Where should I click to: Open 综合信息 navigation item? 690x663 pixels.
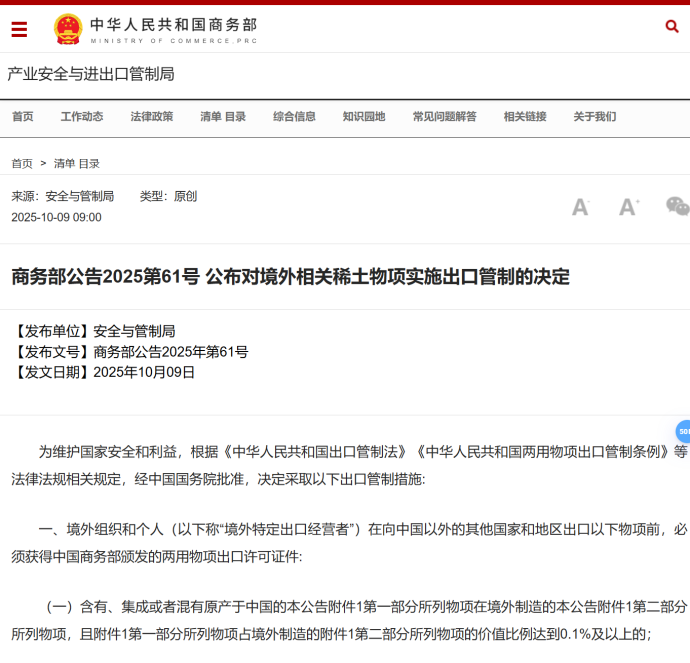click(x=294, y=116)
